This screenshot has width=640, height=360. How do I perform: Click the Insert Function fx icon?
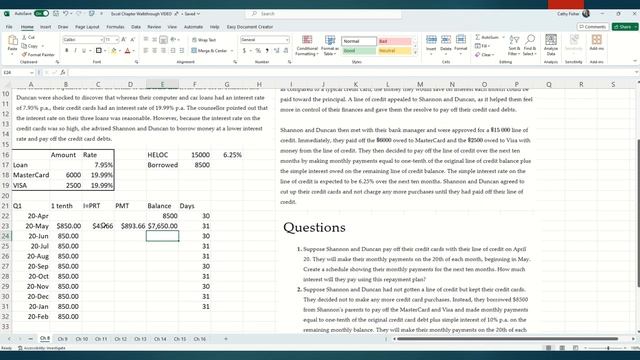click(62, 72)
